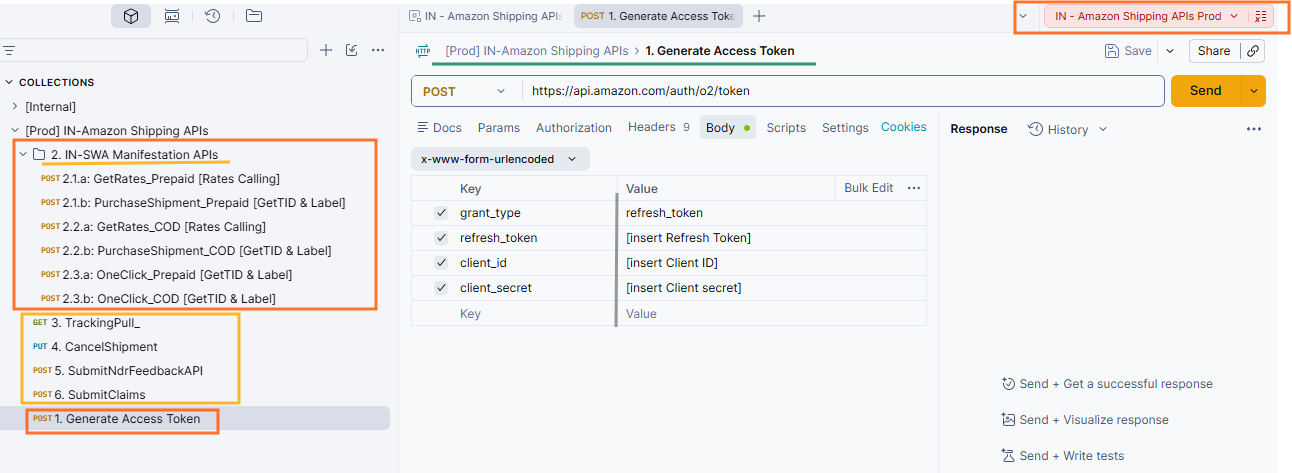Open the sidebar three-dot options menu
1292x473 pixels.
378,50
